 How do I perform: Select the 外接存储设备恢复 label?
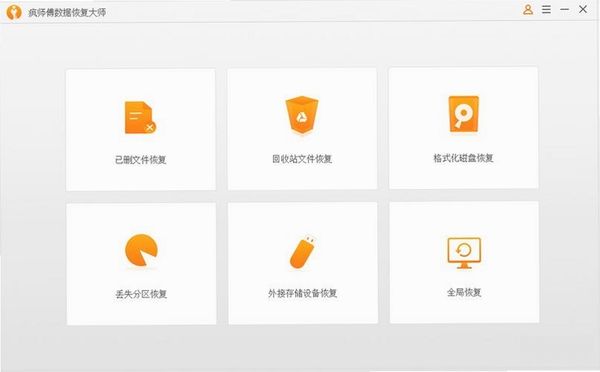point(302,293)
